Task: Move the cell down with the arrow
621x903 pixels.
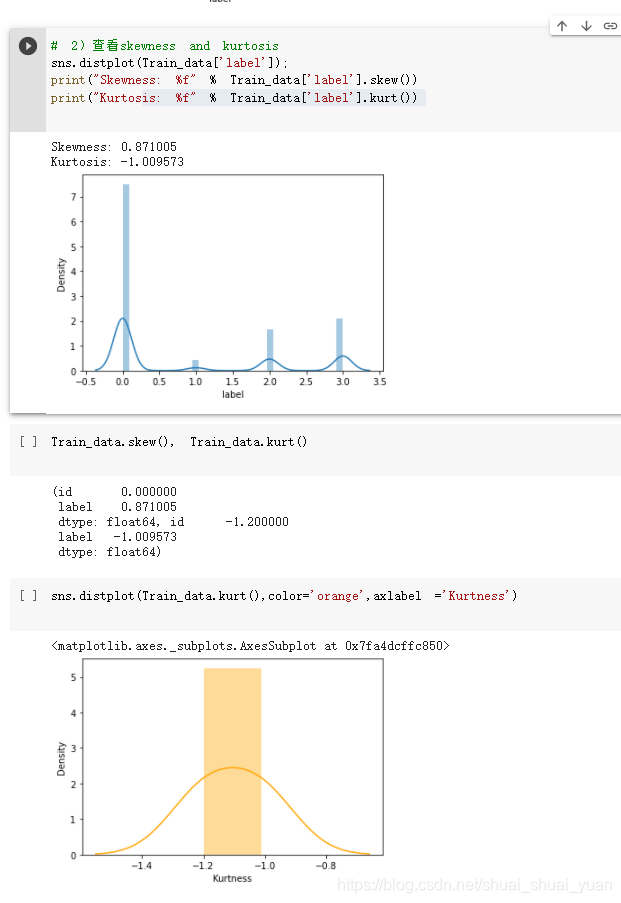Action: pos(586,26)
